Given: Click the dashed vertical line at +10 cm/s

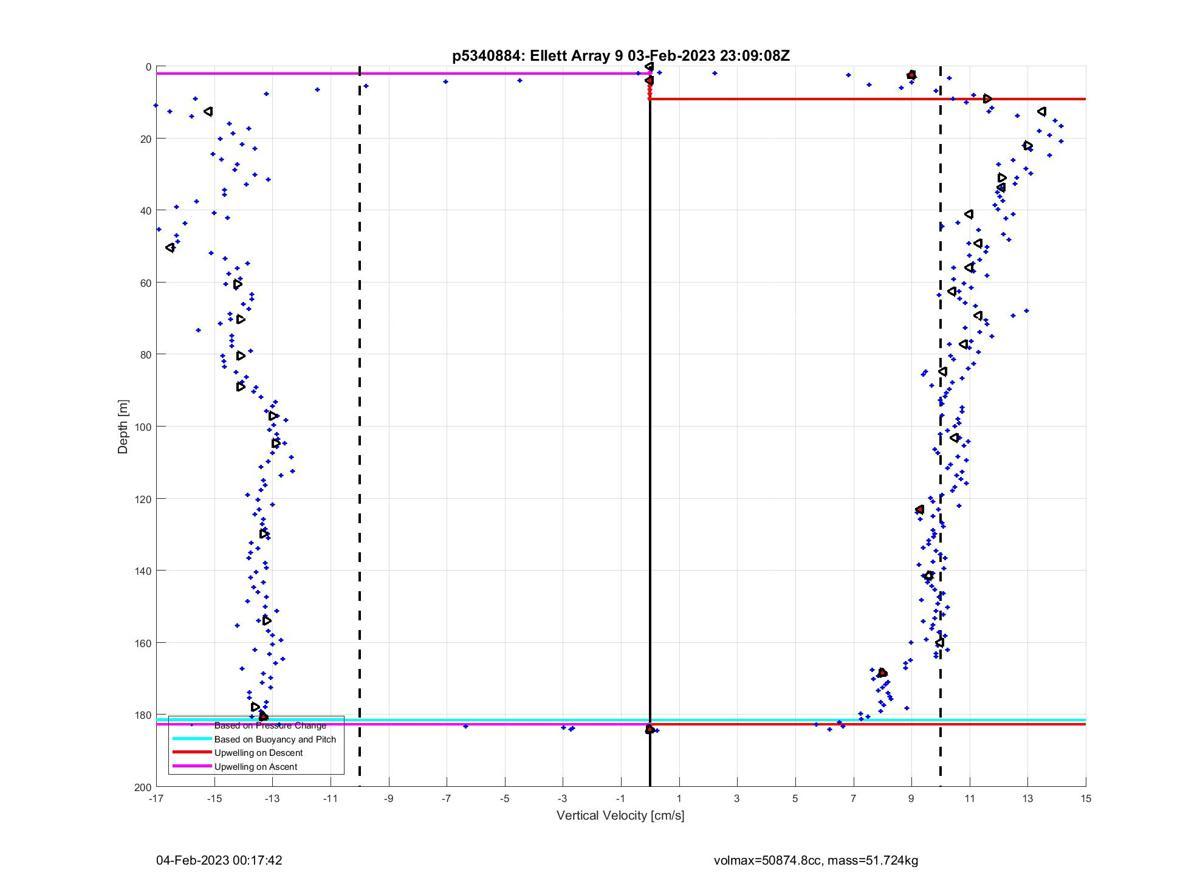Looking at the screenshot, I should click(x=940, y=427).
